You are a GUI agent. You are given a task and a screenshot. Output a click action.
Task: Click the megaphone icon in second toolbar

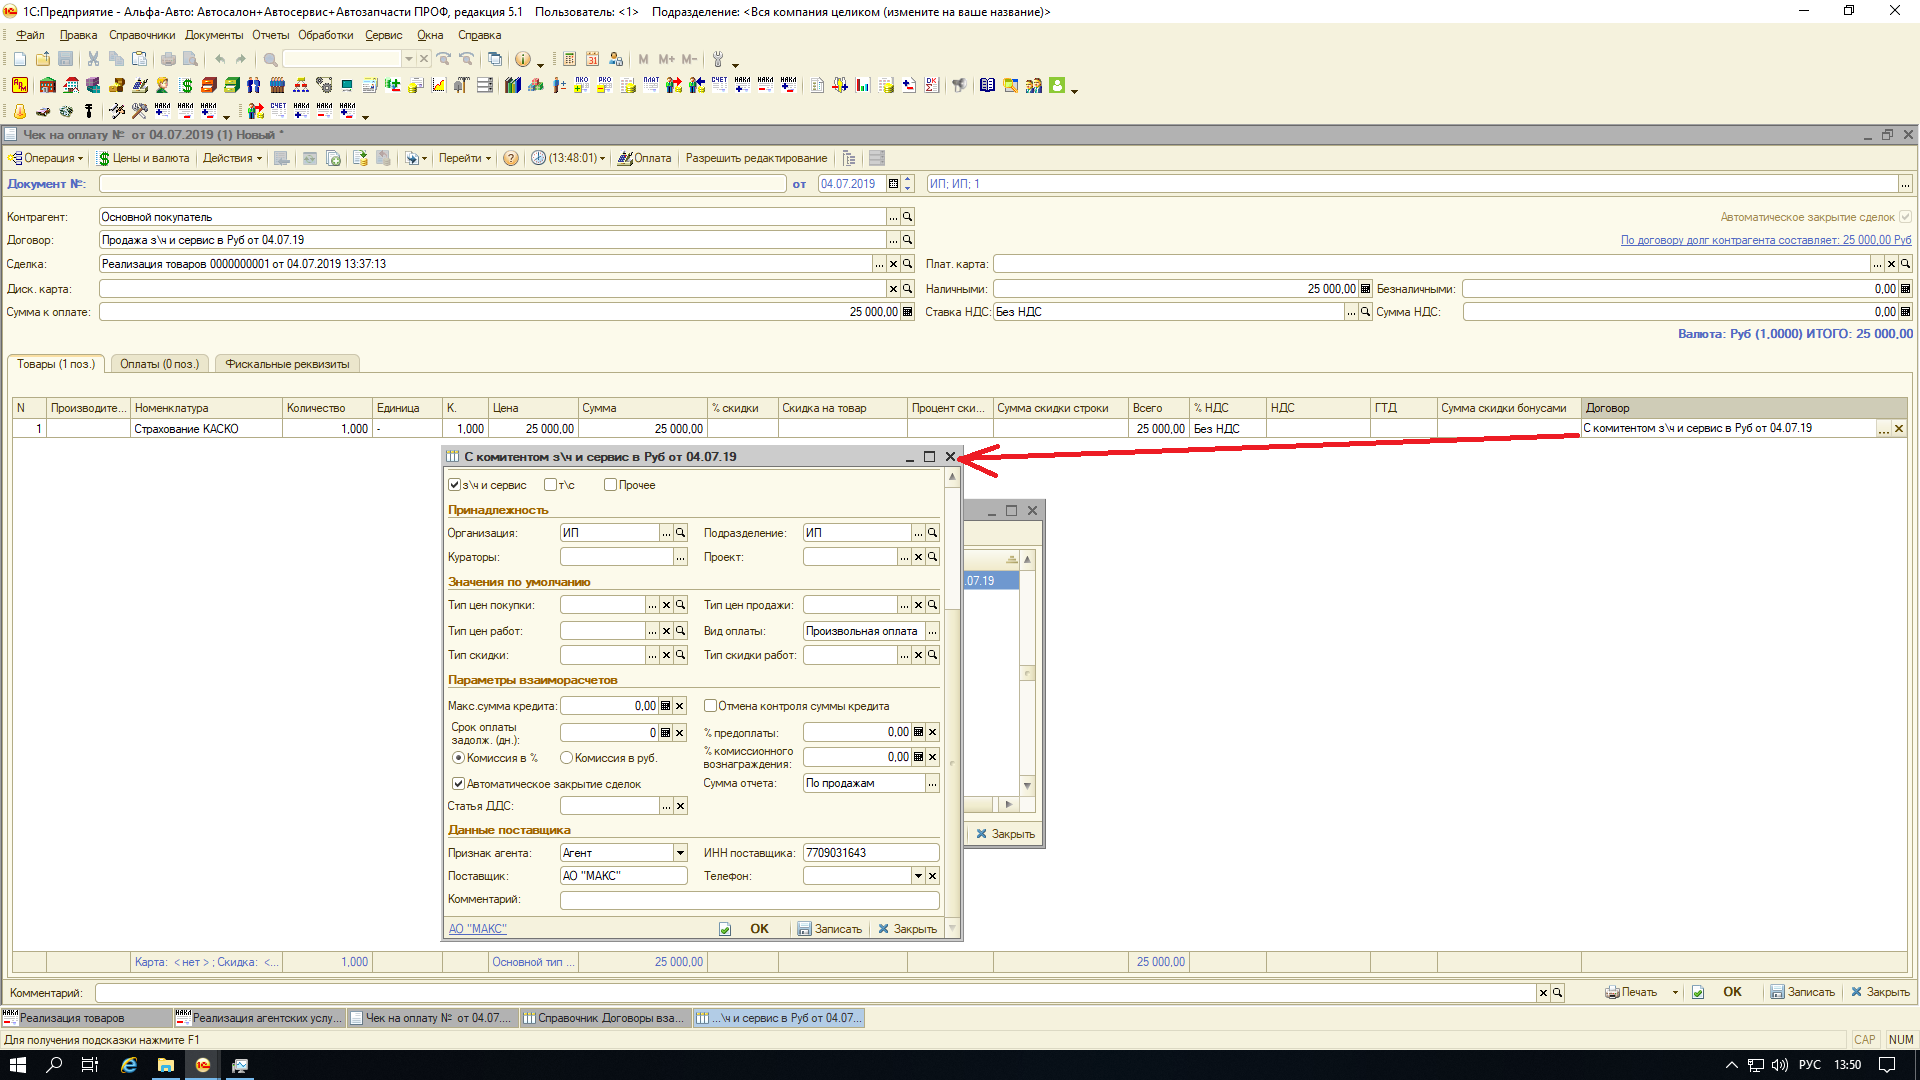[x=959, y=85]
